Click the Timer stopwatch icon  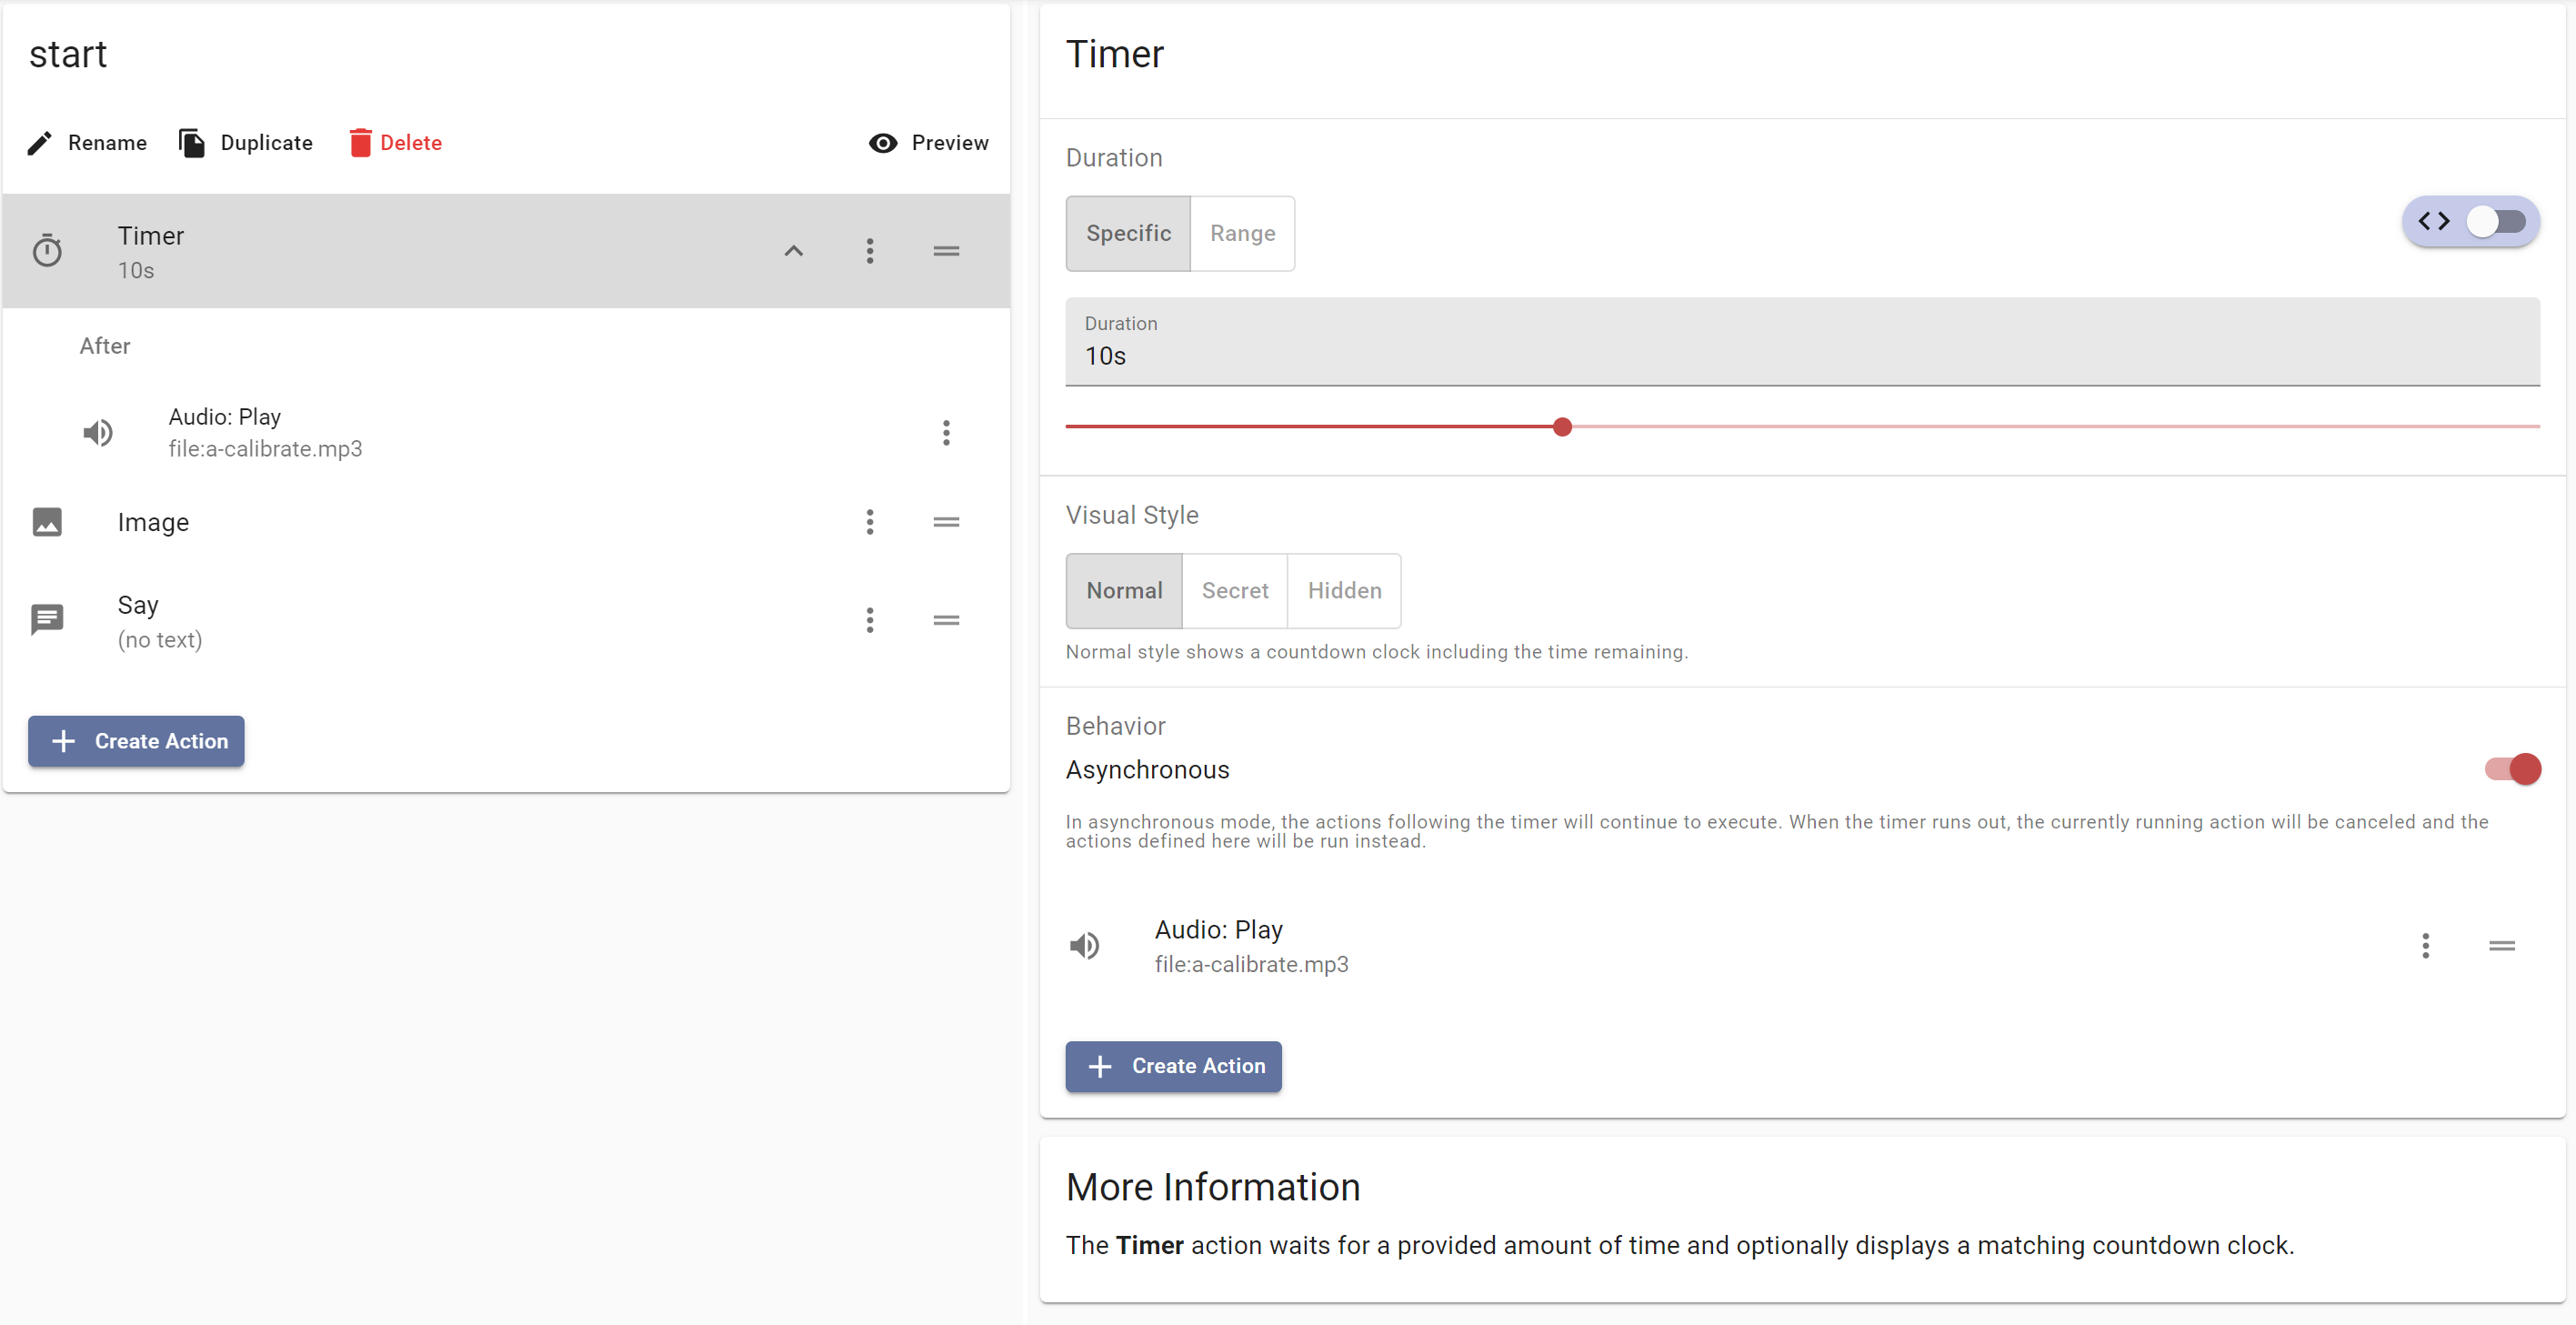(47, 250)
